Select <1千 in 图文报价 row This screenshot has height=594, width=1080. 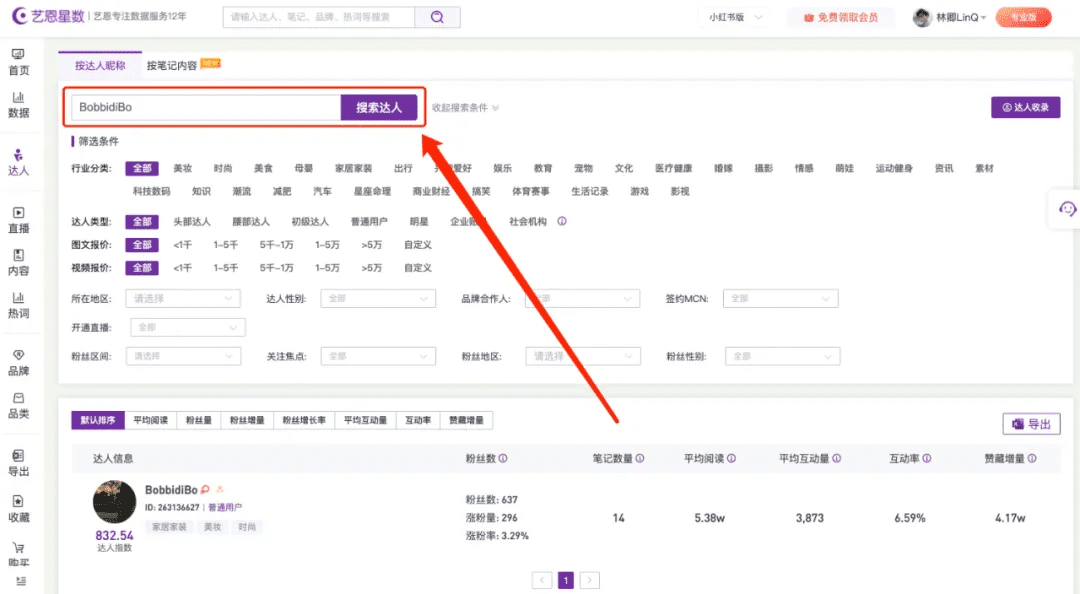click(x=183, y=245)
